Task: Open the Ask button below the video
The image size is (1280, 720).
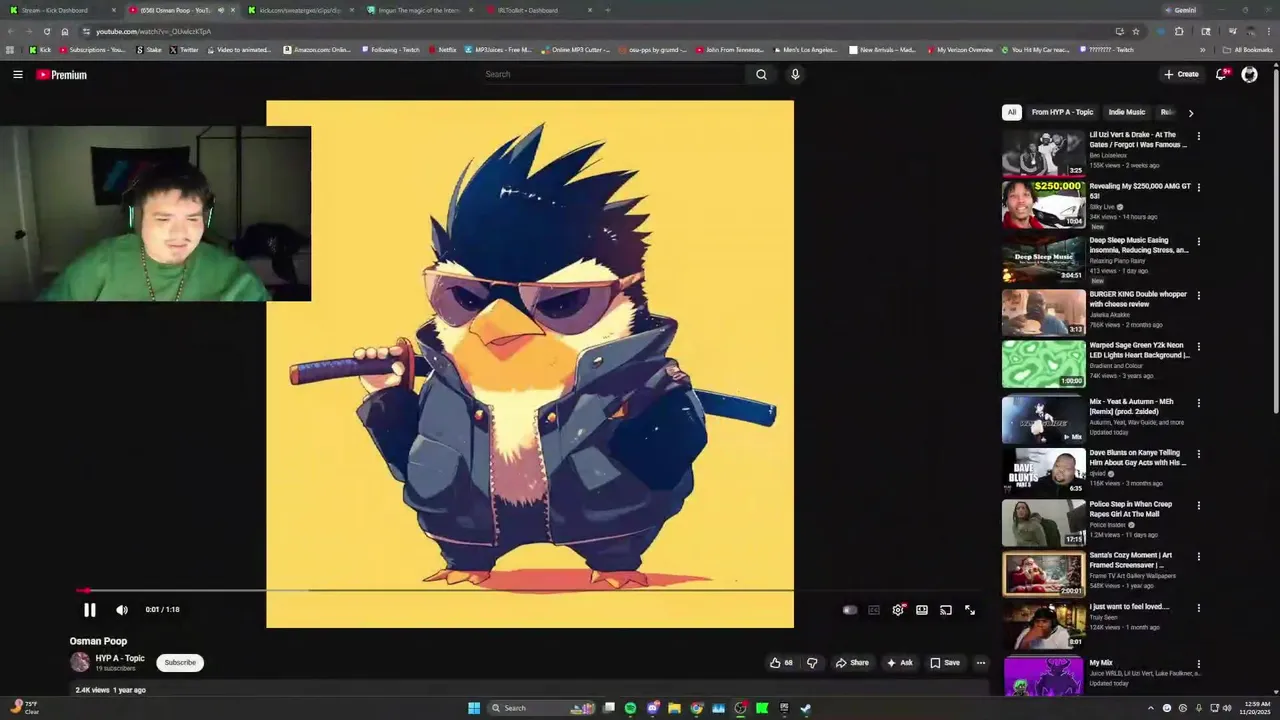Action: (899, 663)
